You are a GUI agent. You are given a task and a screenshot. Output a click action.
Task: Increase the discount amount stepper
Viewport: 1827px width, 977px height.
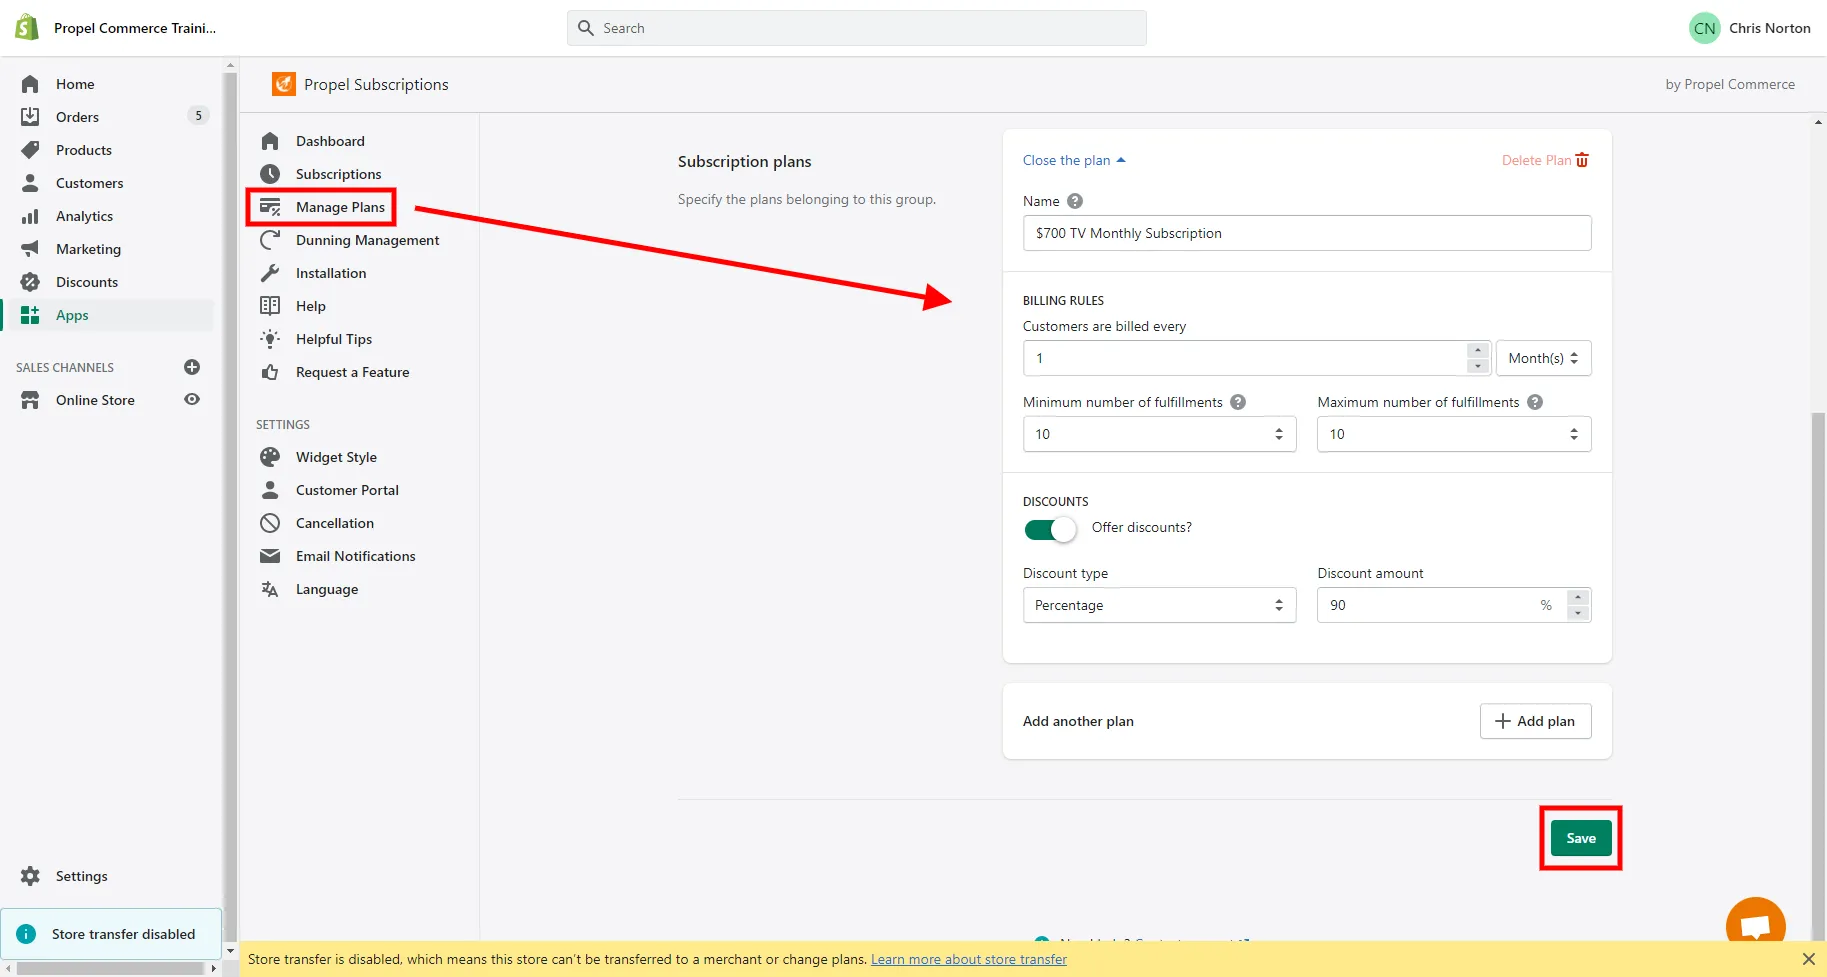[x=1578, y=597]
